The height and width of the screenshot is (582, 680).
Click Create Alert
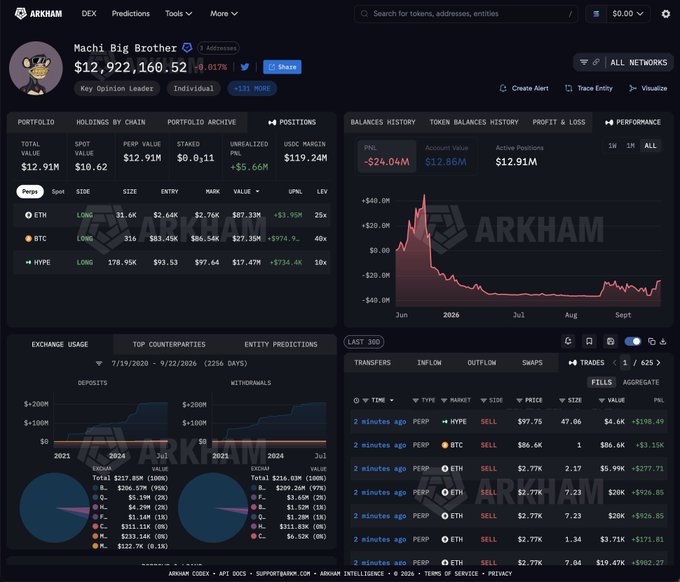(x=524, y=88)
